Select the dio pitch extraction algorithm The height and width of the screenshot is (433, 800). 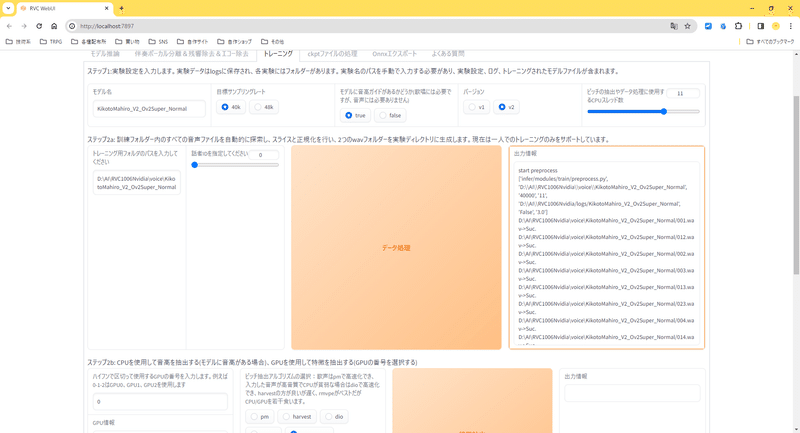(334, 417)
